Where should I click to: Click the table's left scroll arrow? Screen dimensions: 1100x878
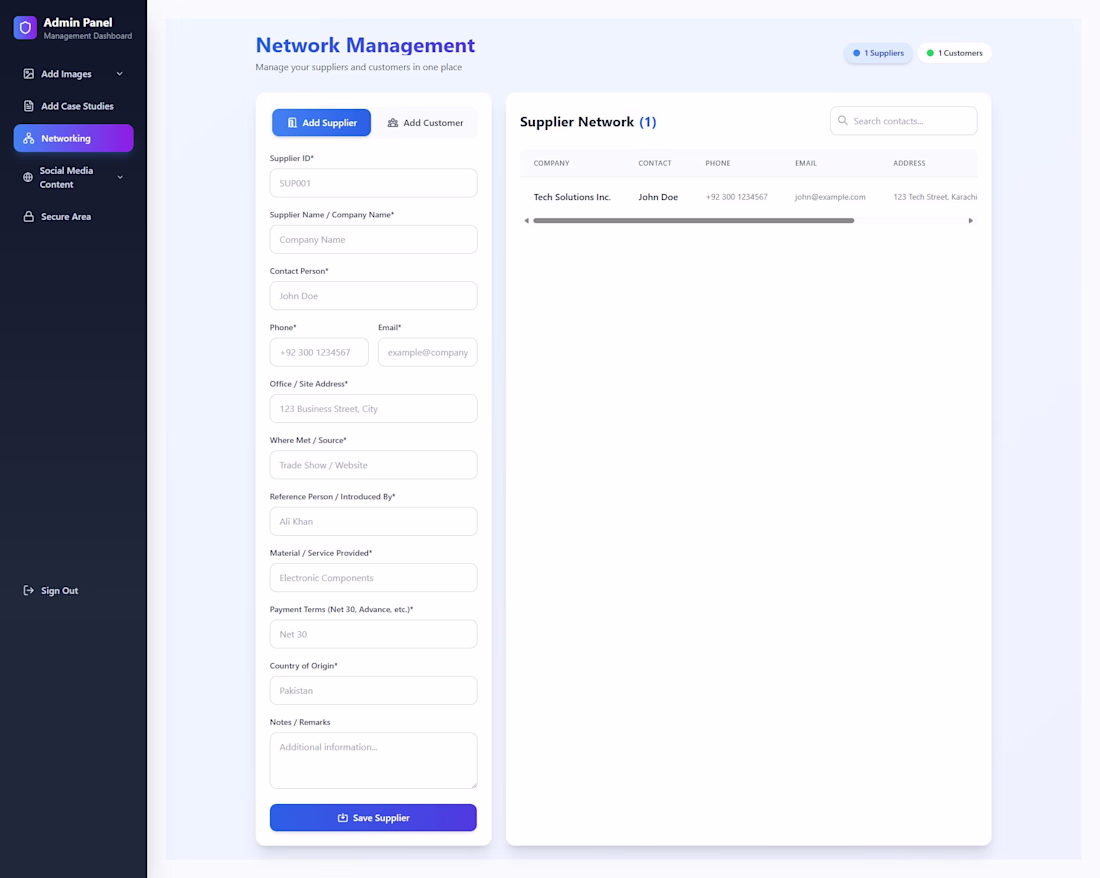[x=527, y=220]
